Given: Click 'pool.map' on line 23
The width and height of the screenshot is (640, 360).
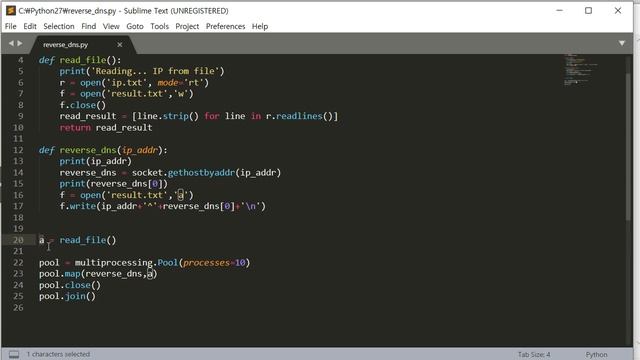Looking at the screenshot, I should (x=60, y=273).
